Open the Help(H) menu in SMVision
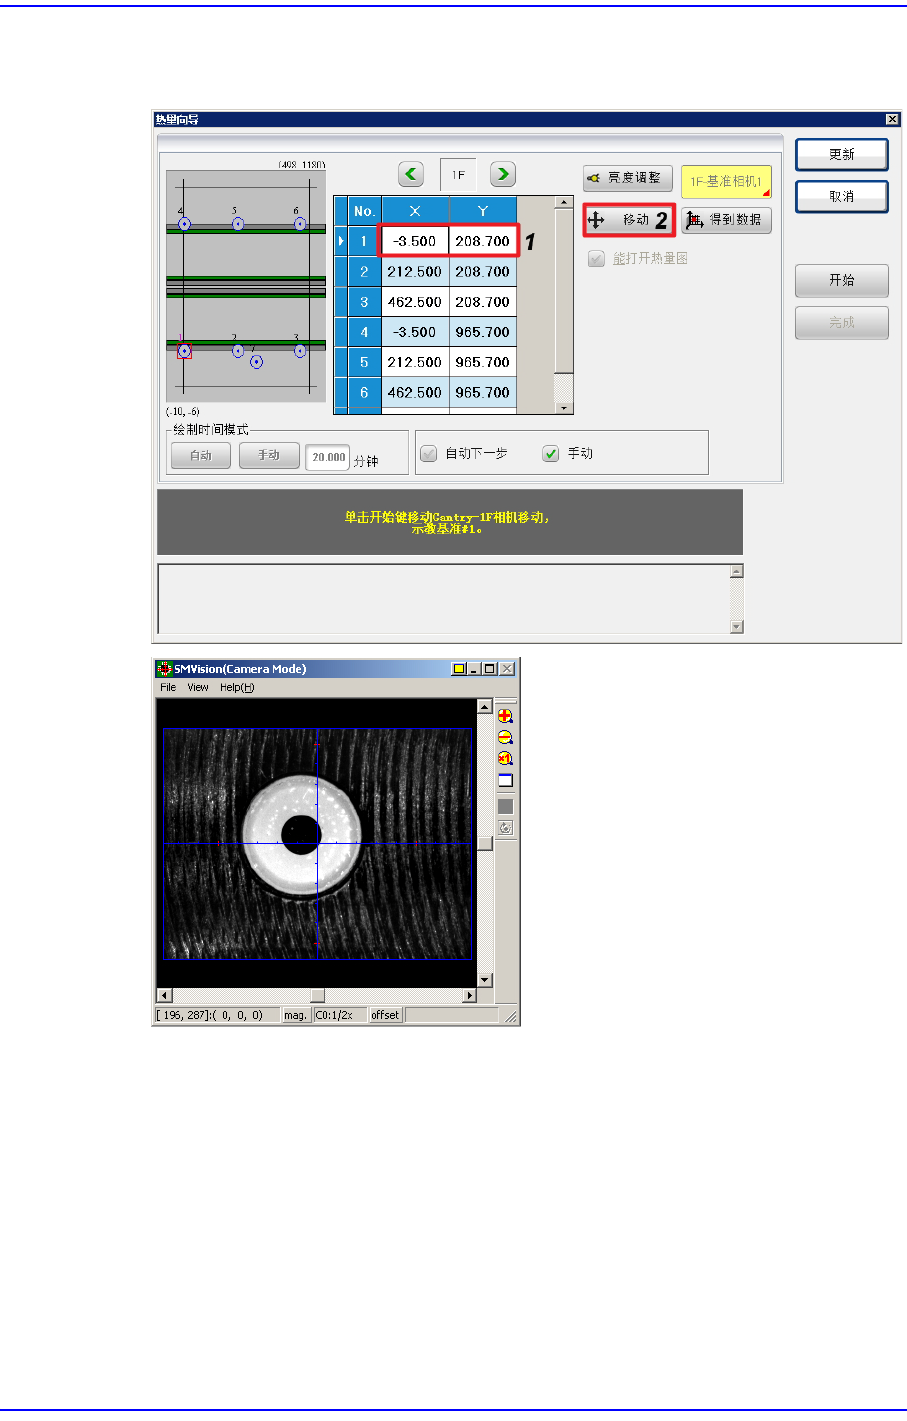Viewport: 907px width, 1421px height. click(x=237, y=687)
